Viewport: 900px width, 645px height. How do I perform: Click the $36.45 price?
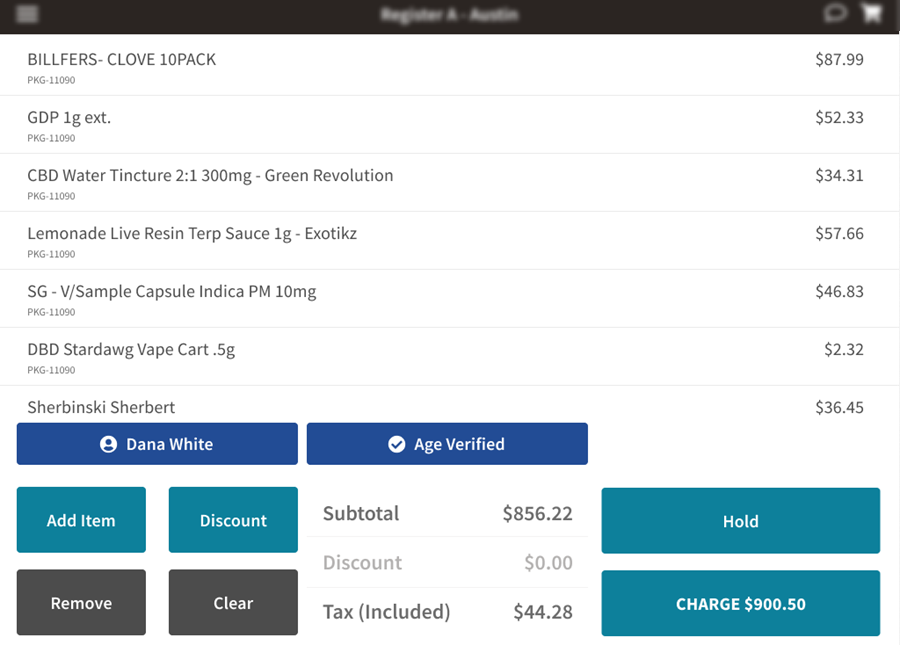click(x=839, y=407)
